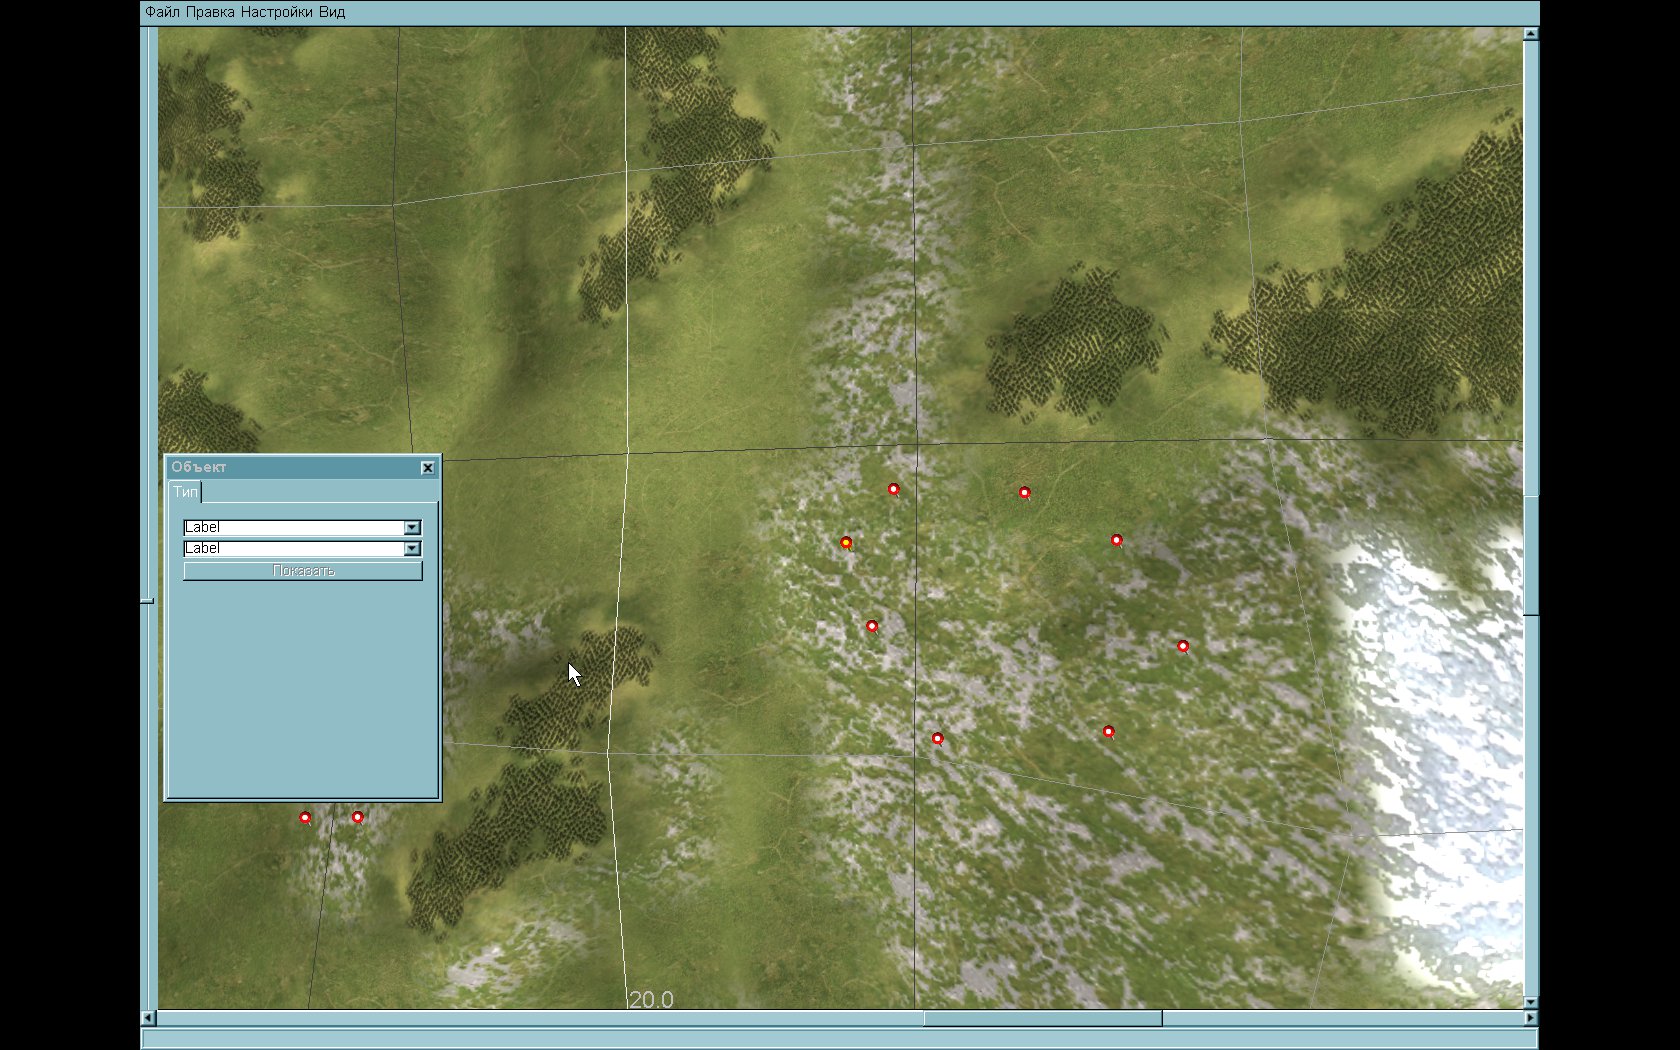Select the Тип tab in Объект panel

tap(185, 491)
